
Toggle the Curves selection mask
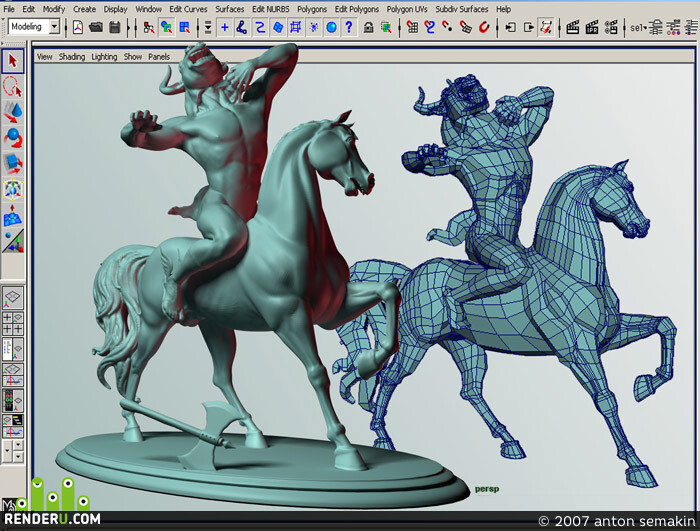tap(260, 28)
